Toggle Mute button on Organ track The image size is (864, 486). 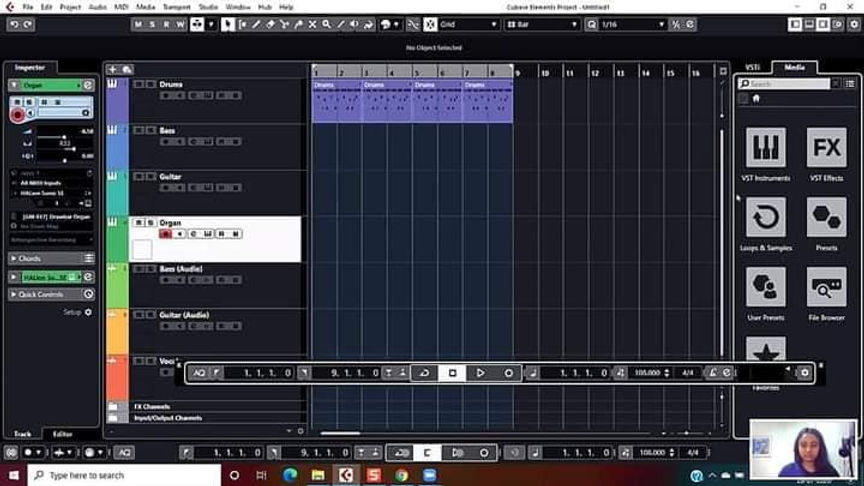tap(138, 223)
